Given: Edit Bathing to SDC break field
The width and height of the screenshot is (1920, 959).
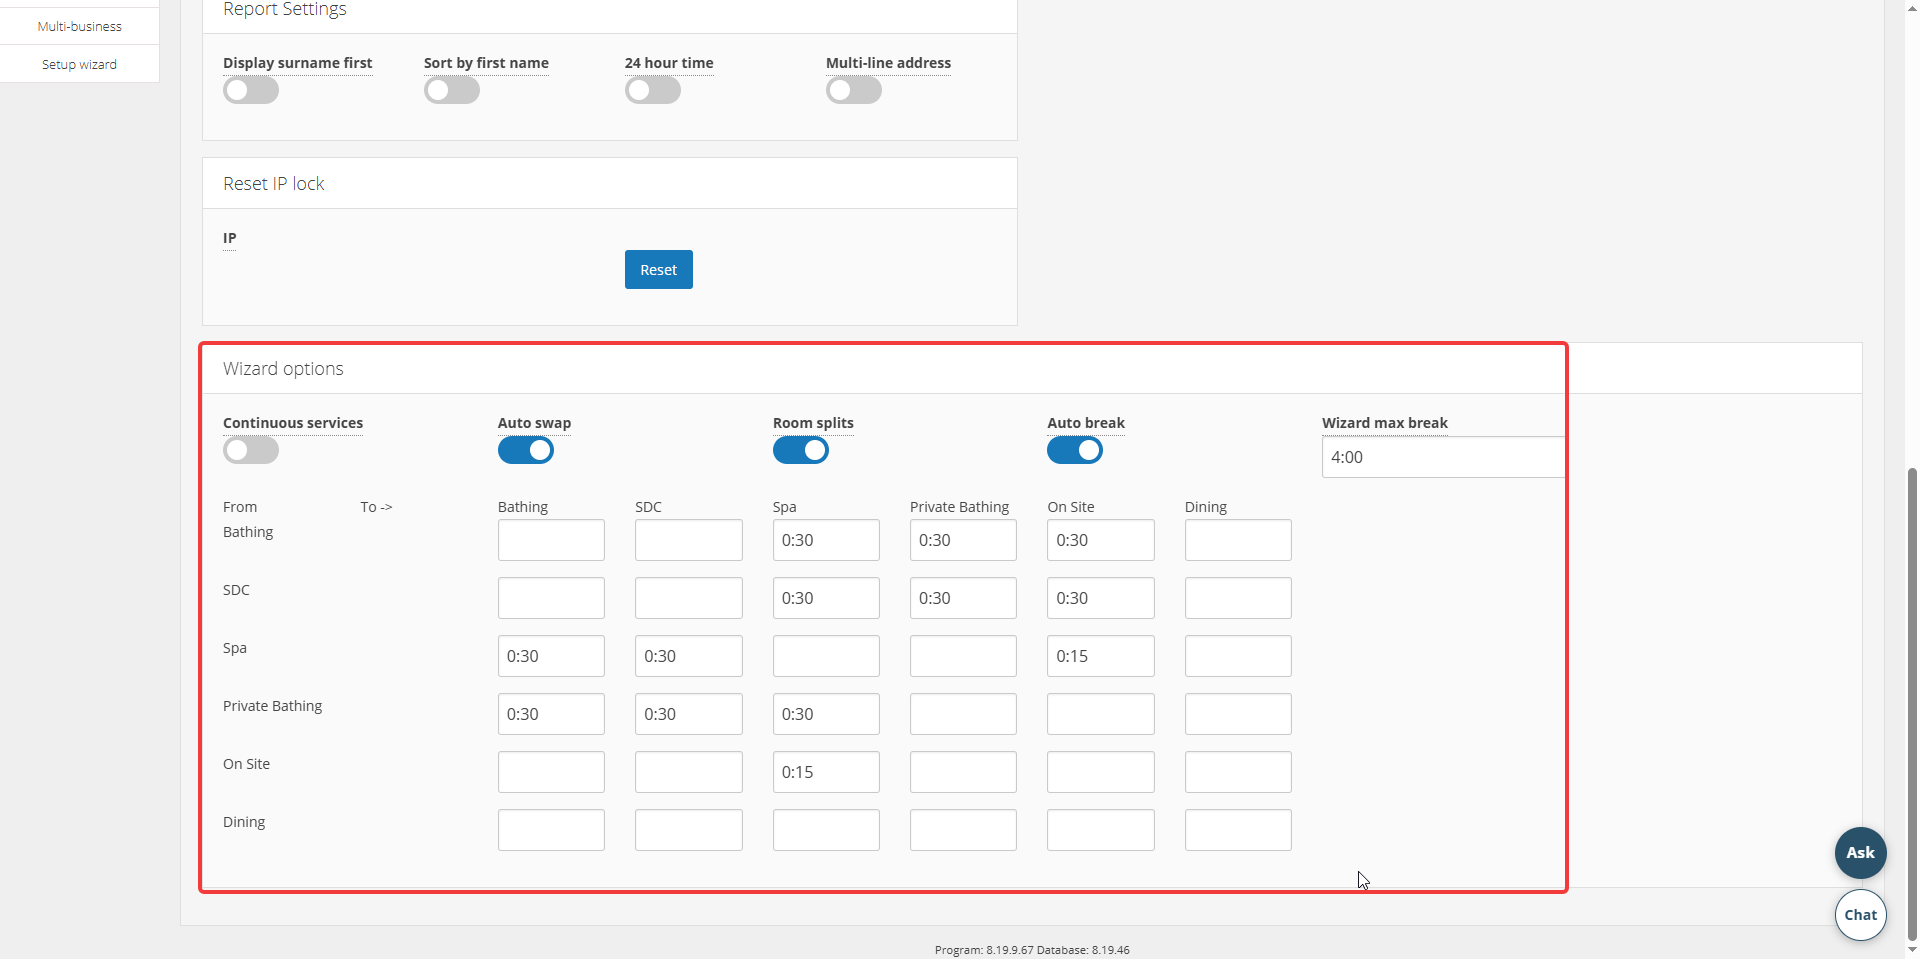Looking at the screenshot, I should tap(689, 540).
